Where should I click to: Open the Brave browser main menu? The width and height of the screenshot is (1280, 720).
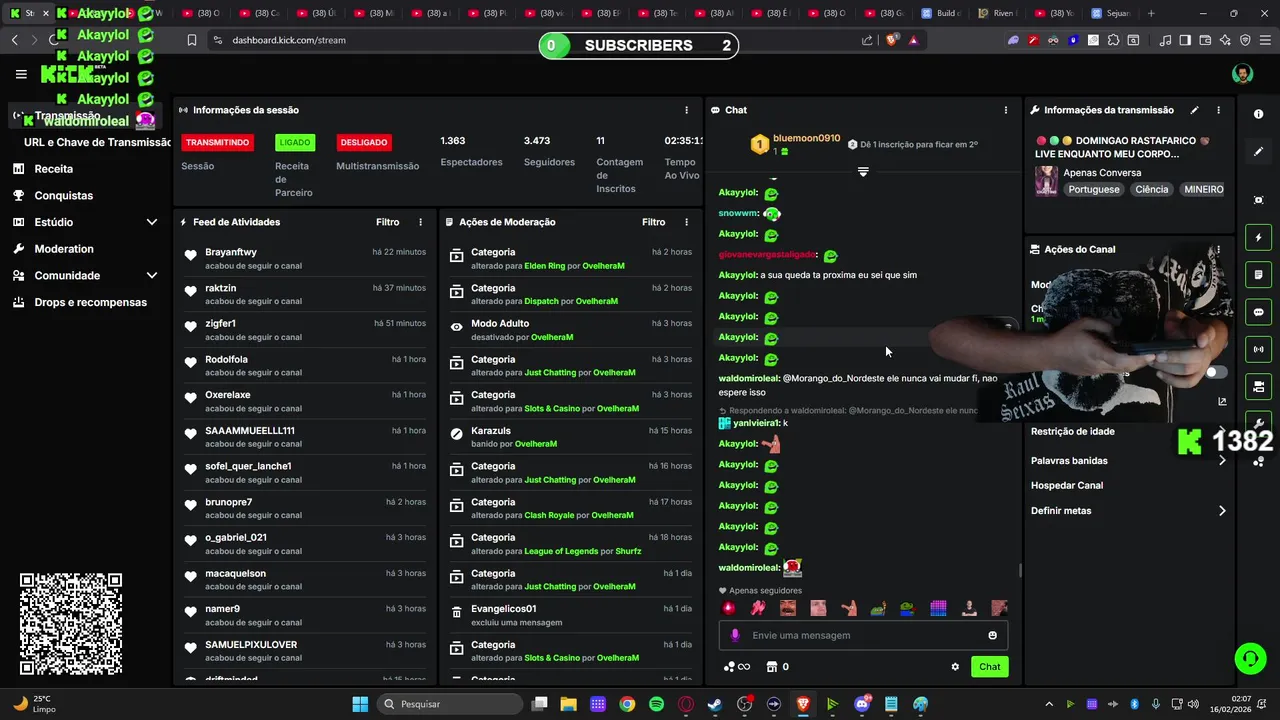[x=1264, y=40]
